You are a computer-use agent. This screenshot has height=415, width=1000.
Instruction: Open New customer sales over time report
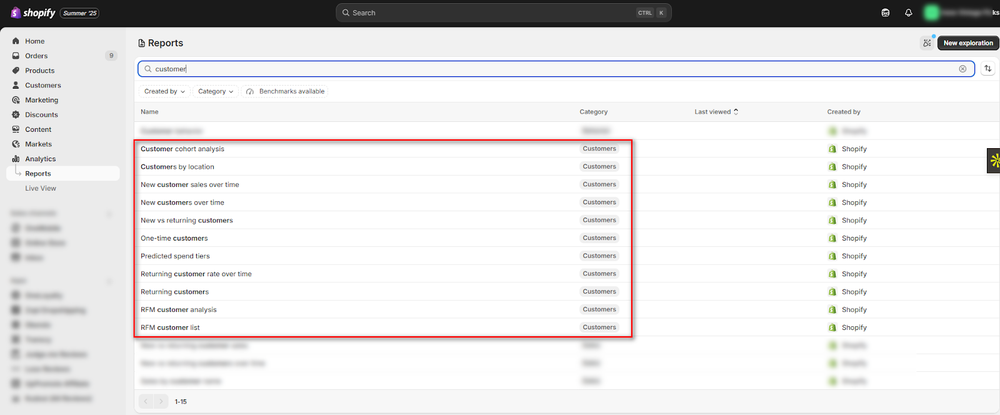190,184
